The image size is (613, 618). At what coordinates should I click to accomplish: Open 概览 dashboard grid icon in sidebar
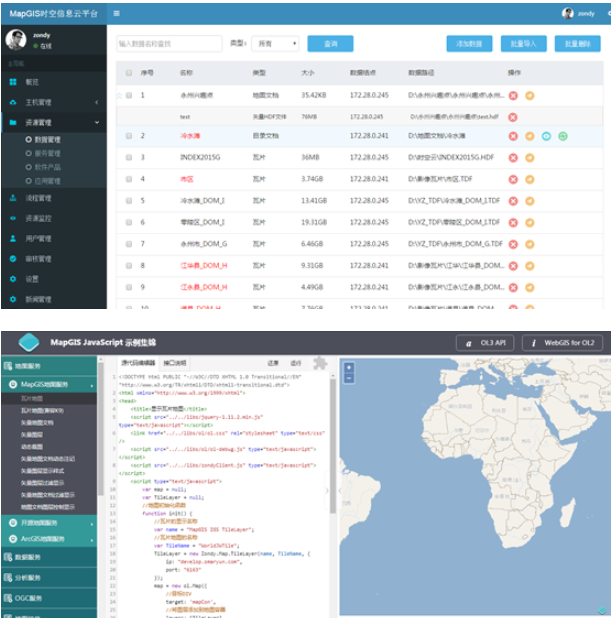pos(13,82)
